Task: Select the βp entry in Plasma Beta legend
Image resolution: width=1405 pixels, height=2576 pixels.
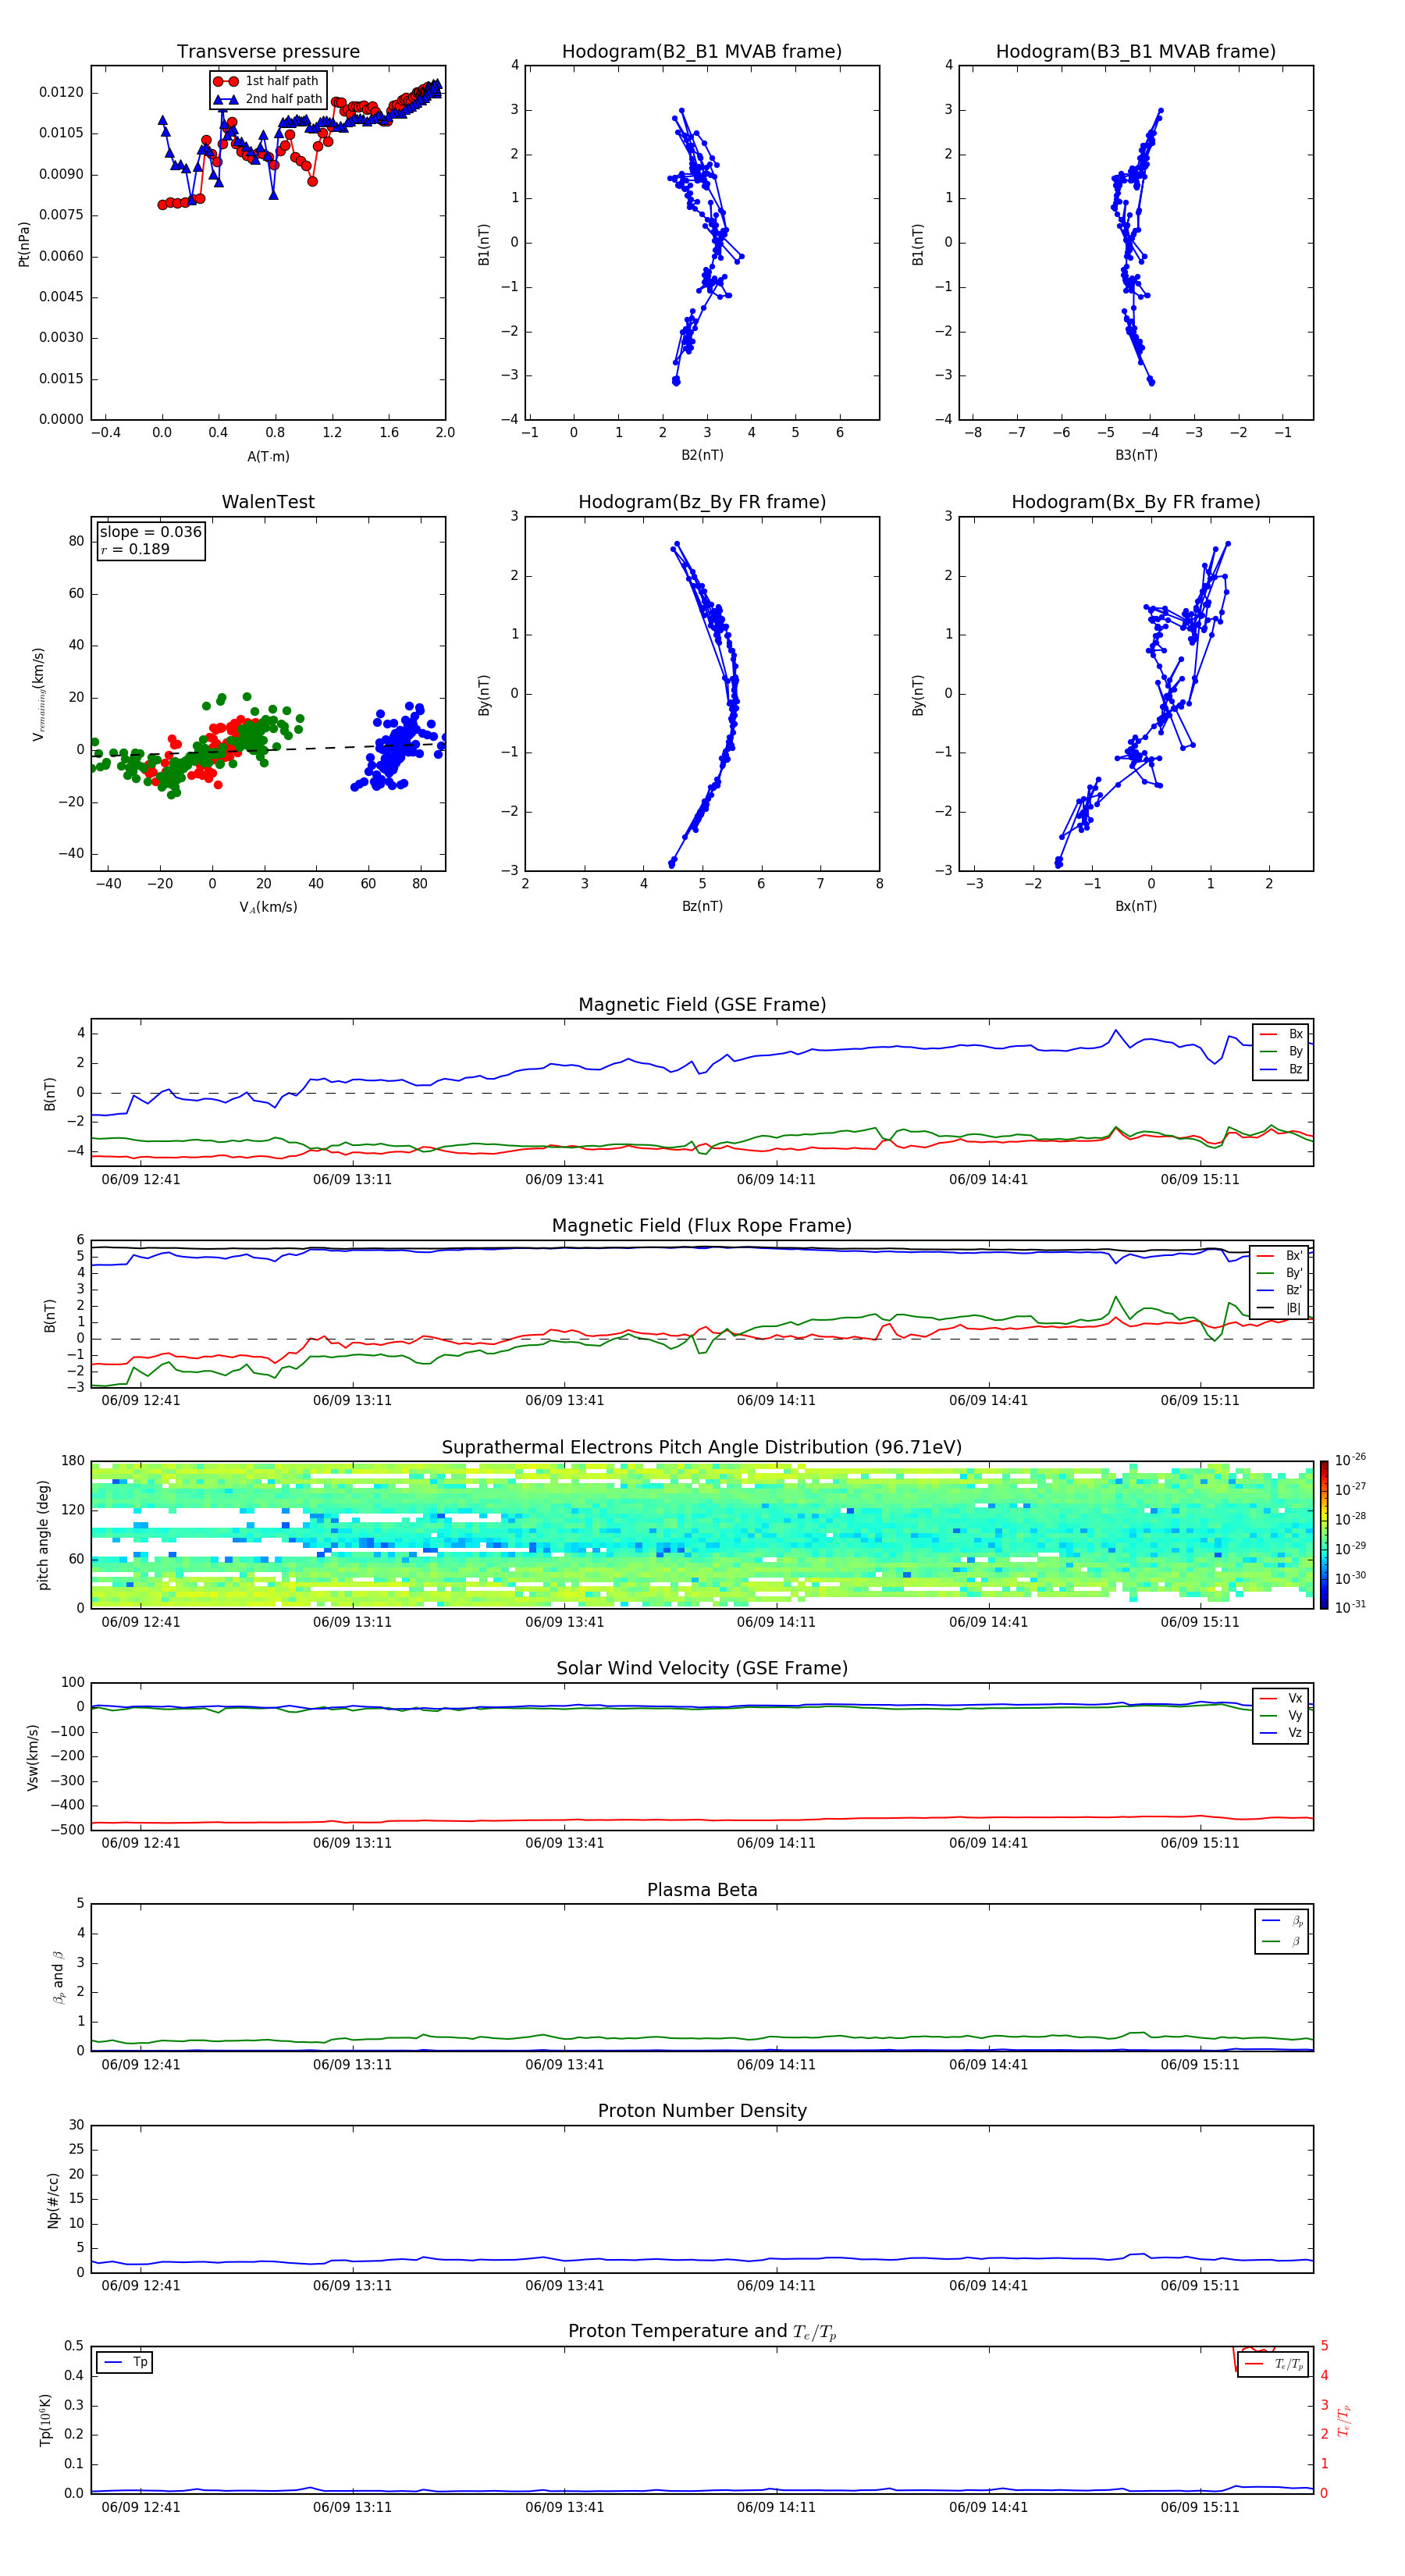Action: pos(1282,1921)
